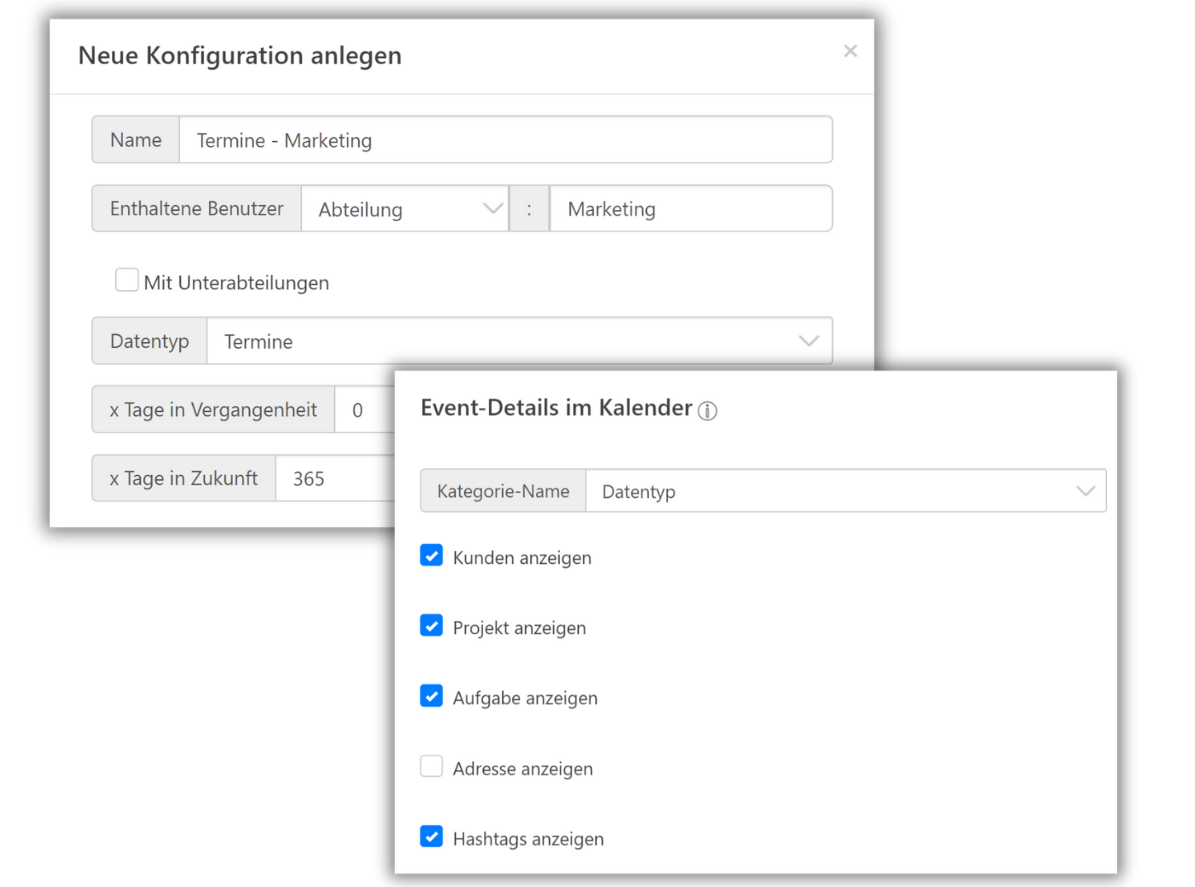Click the "Kategorie-Name" label
The width and height of the screenshot is (1195, 887).
(x=503, y=490)
